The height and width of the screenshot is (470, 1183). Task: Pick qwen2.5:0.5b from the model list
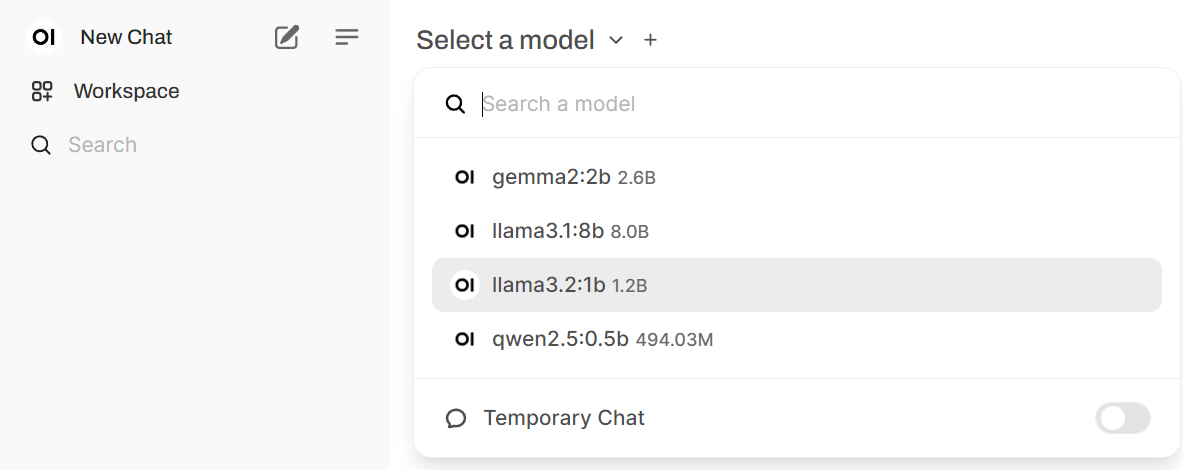pyautogui.click(x=560, y=339)
